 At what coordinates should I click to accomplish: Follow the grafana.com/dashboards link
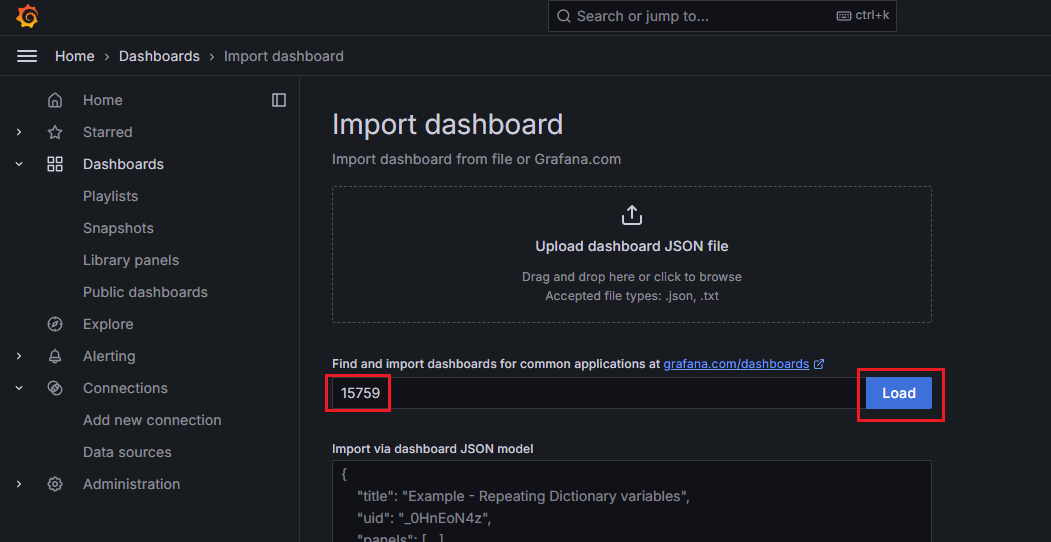[x=736, y=364]
